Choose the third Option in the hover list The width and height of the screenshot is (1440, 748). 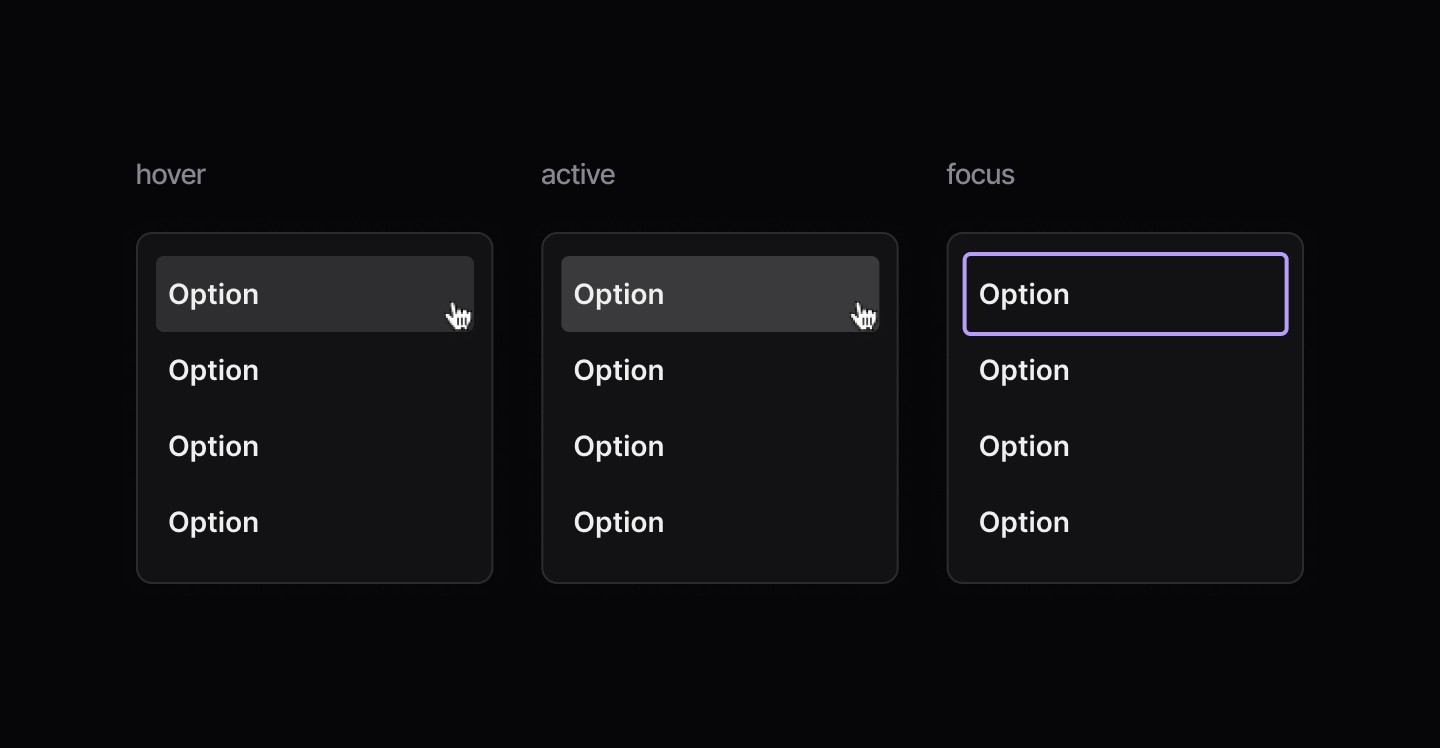[x=213, y=446]
